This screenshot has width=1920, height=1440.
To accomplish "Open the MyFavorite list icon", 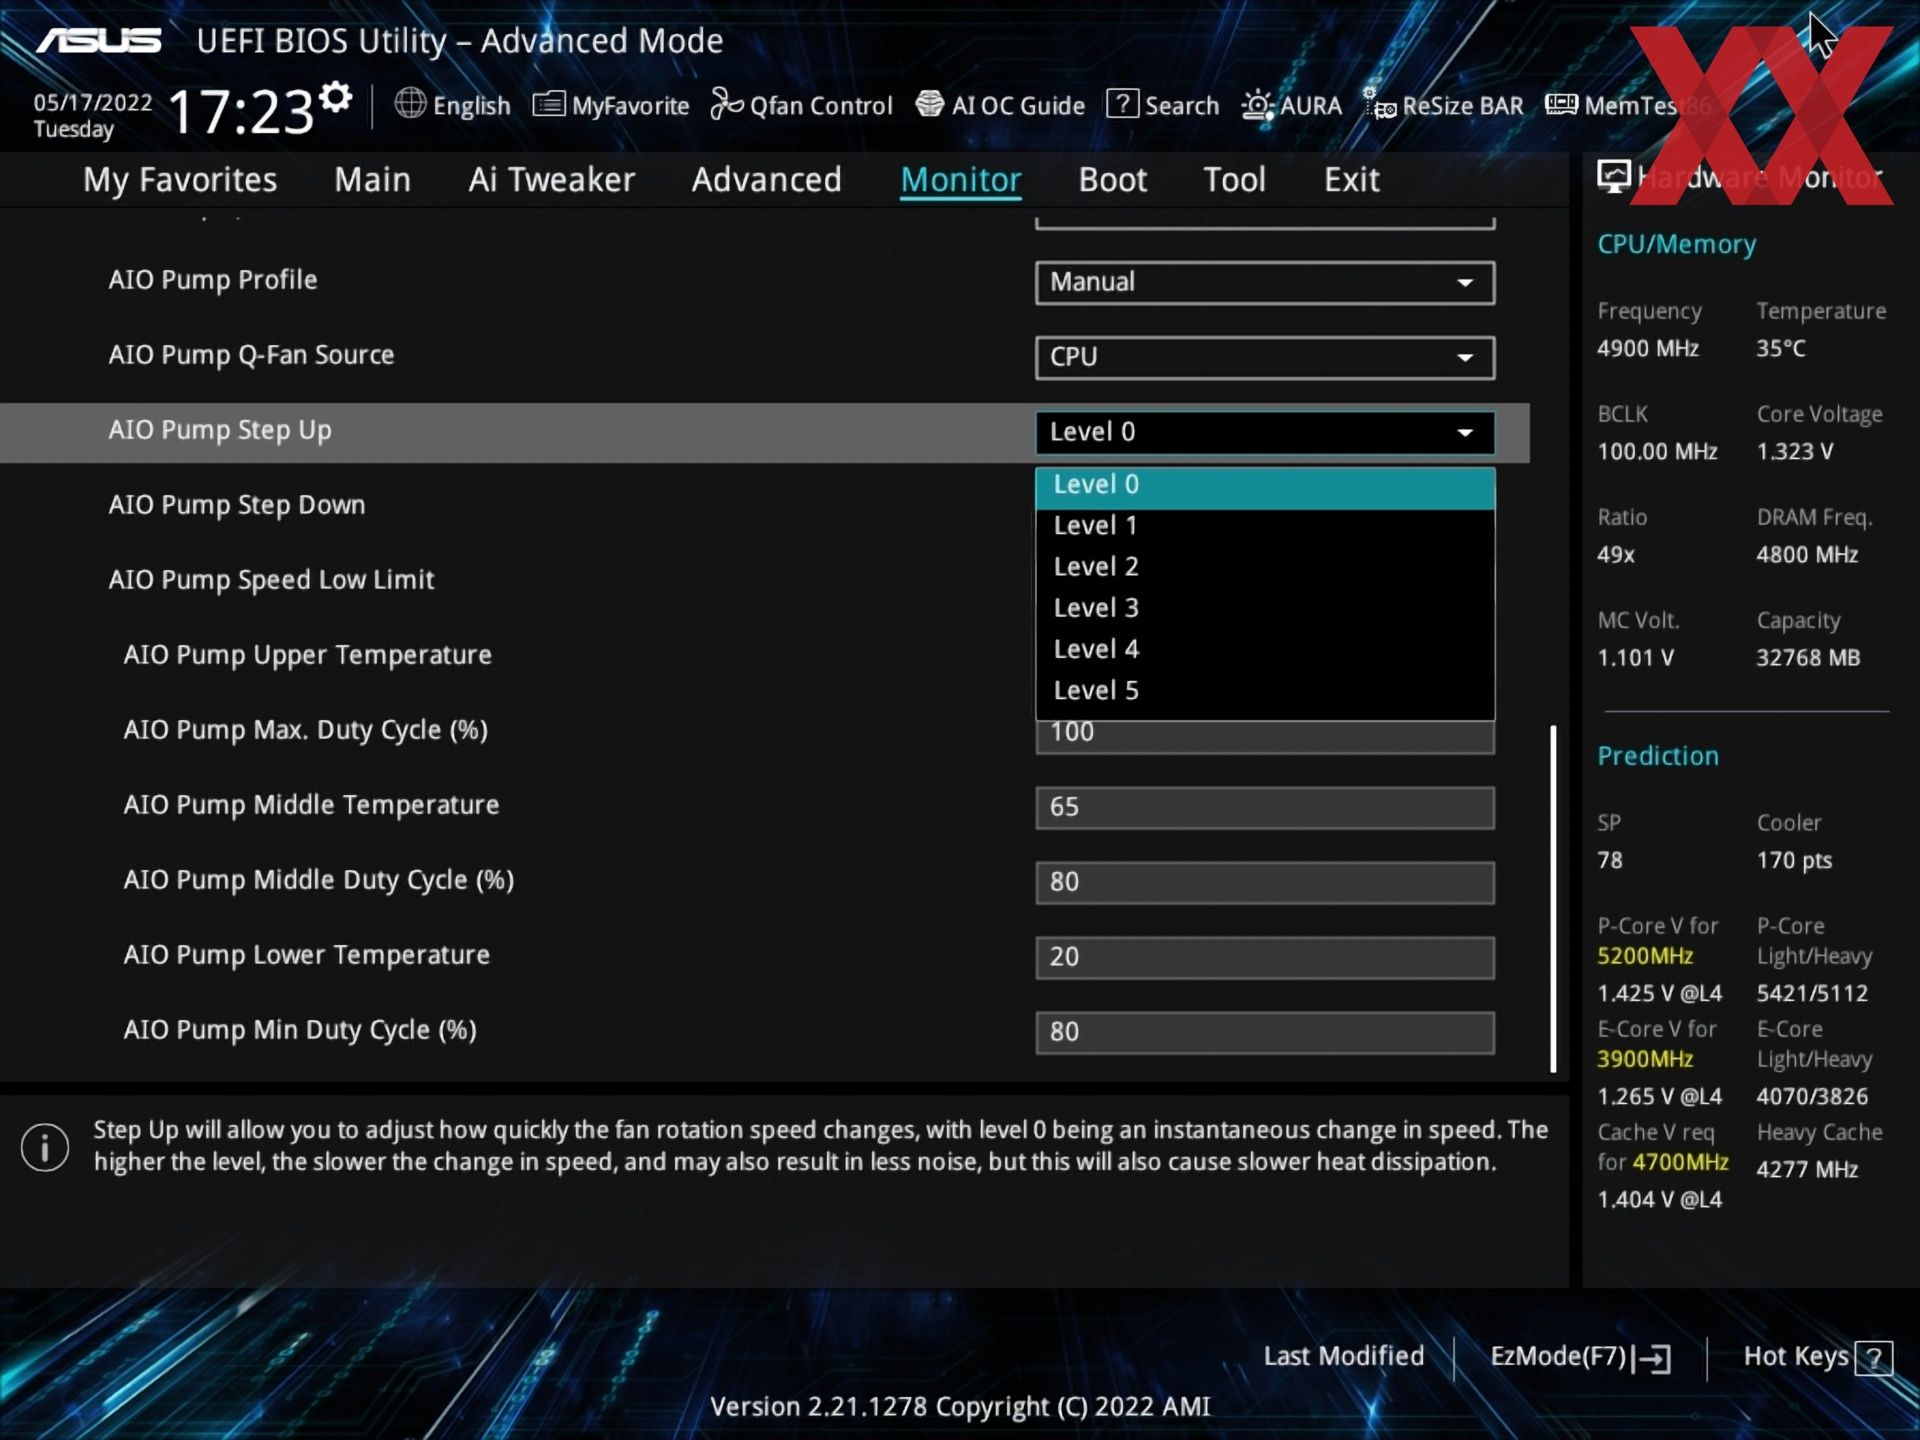I will (548, 103).
